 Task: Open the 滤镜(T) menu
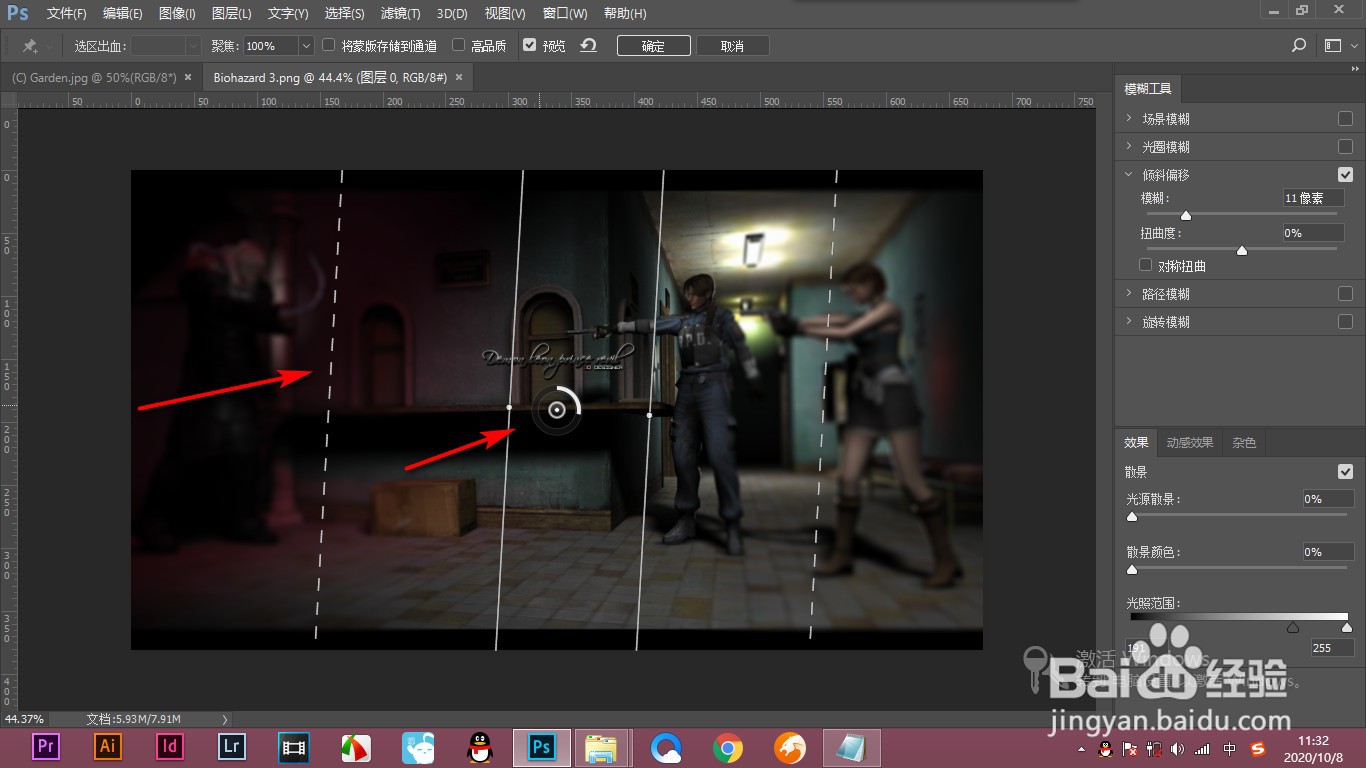coord(400,14)
